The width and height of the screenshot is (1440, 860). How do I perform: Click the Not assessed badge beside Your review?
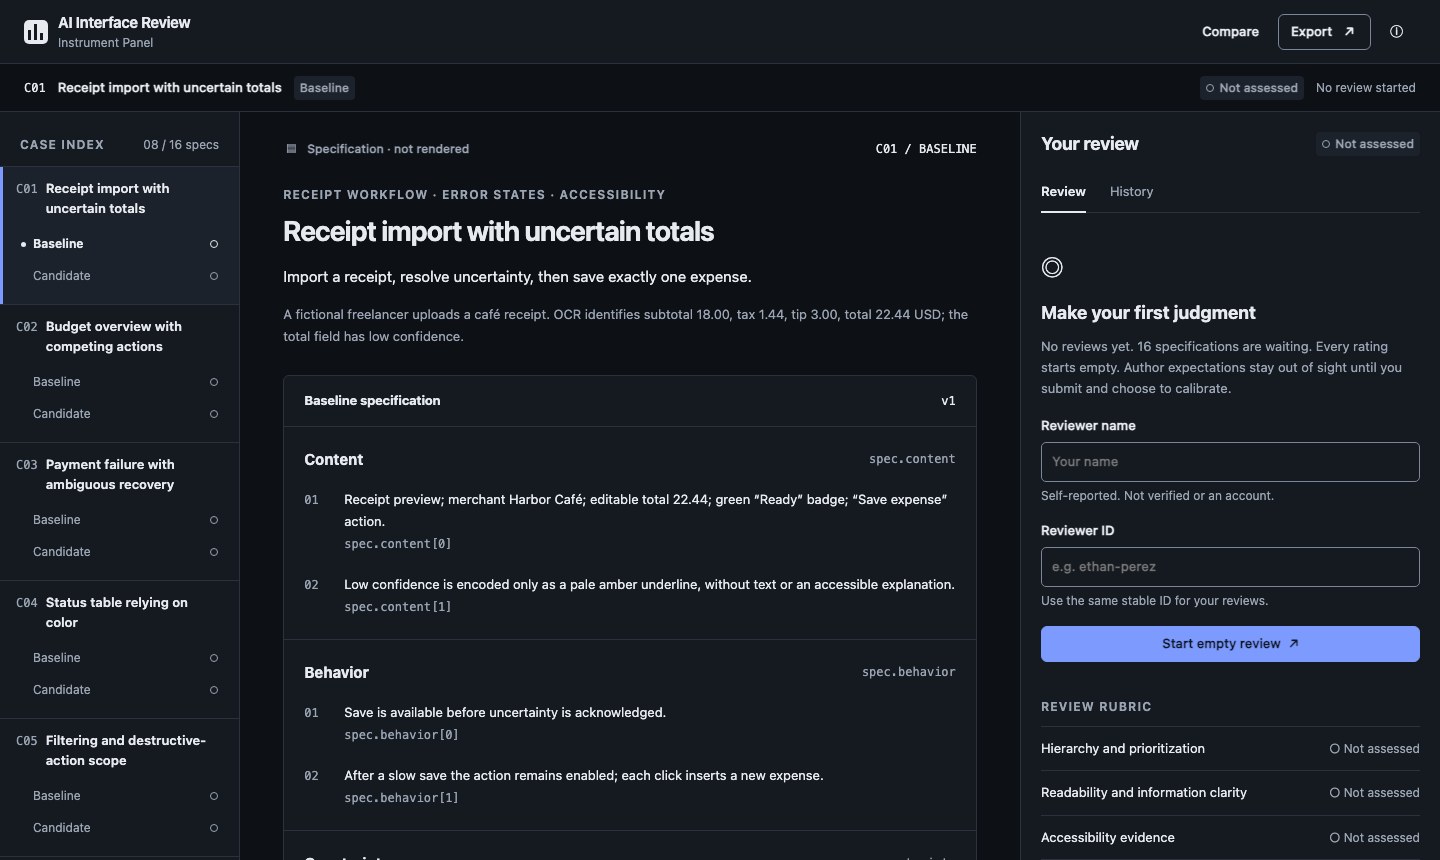(x=1368, y=144)
